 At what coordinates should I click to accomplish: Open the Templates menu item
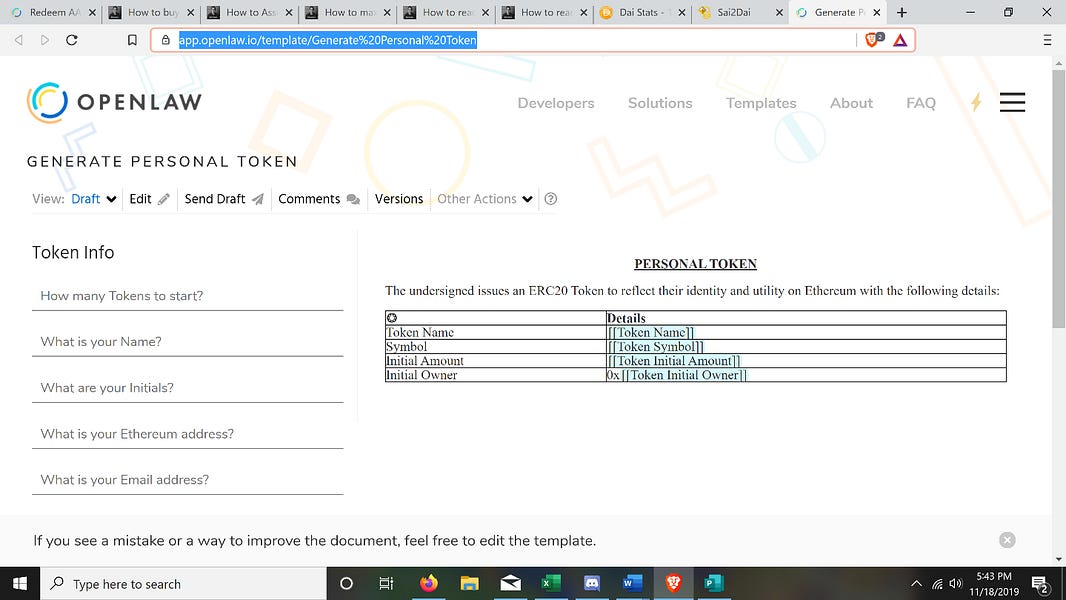pos(761,103)
